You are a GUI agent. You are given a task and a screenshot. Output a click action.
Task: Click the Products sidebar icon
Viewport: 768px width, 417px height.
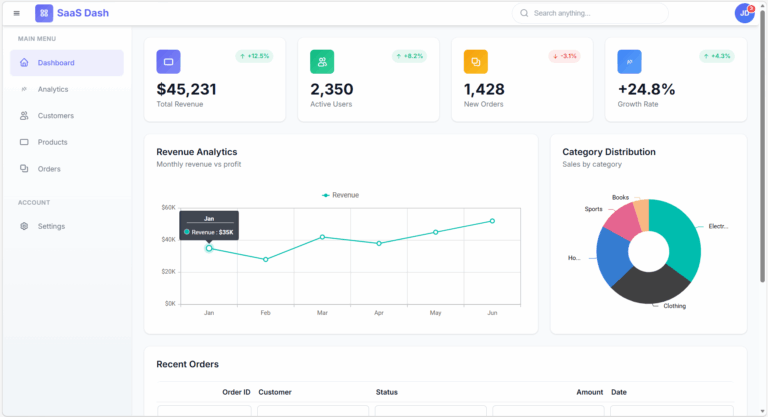pos(24,142)
